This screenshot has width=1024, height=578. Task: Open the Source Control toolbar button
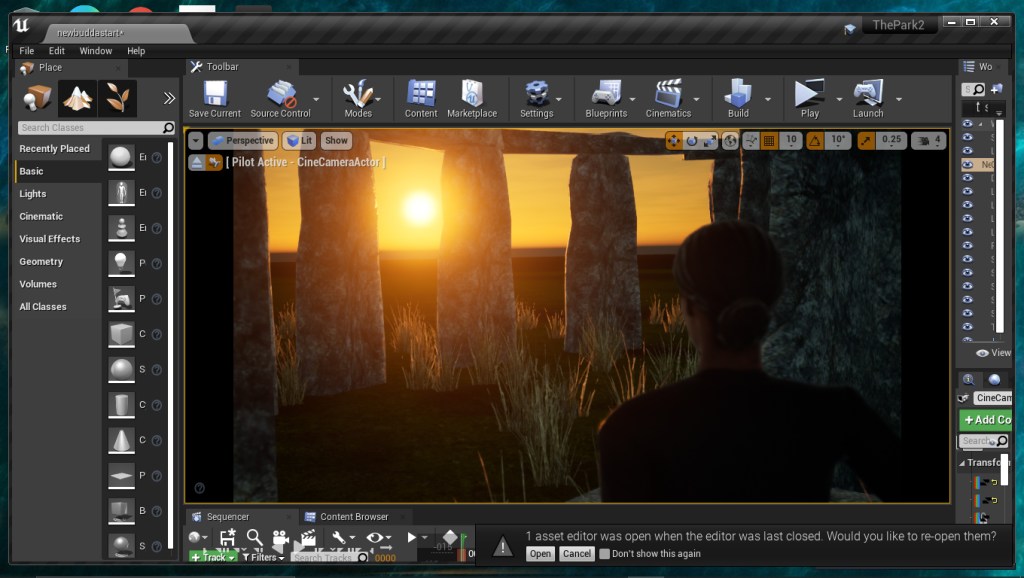click(280, 95)
